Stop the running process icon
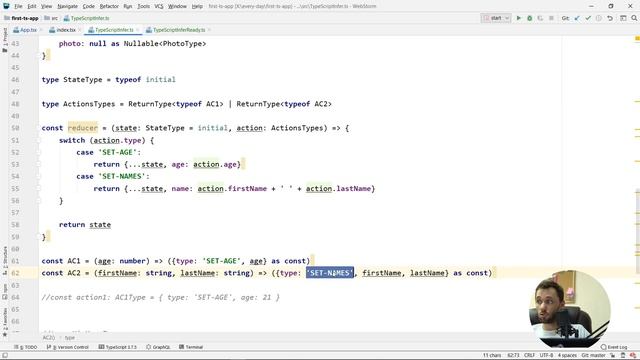 [551, 18]
